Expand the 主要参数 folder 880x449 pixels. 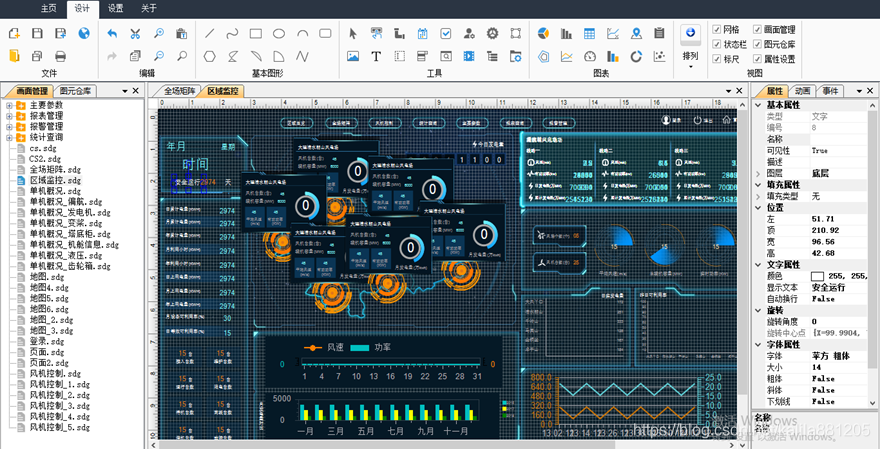click(10, 105)
